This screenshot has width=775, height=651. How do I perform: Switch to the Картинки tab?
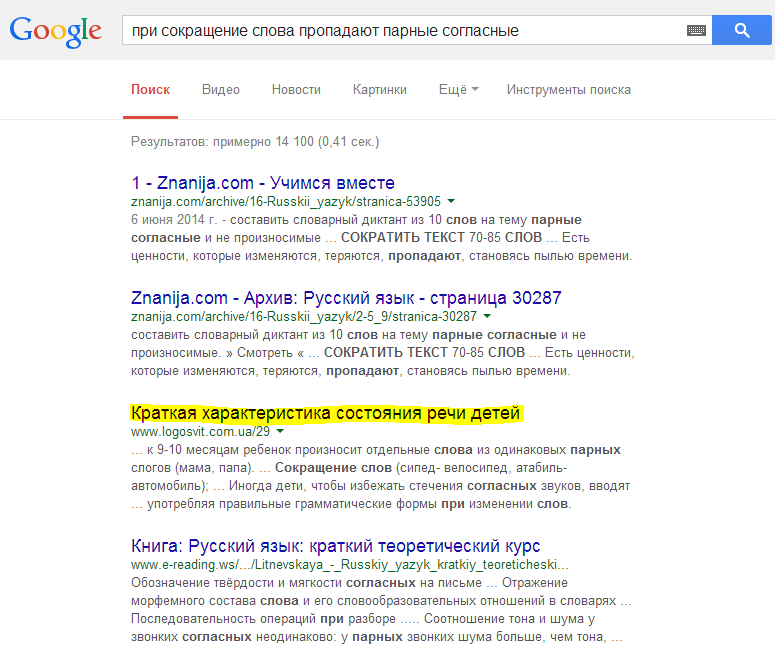pos(380,89)
